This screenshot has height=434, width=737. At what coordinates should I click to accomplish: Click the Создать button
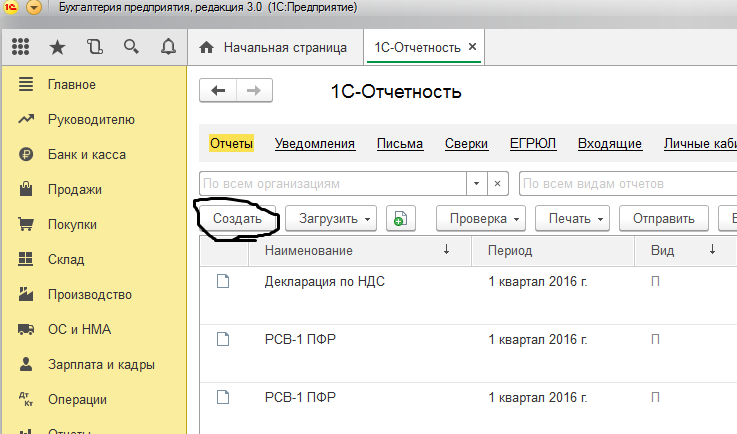tap(237, 219)
